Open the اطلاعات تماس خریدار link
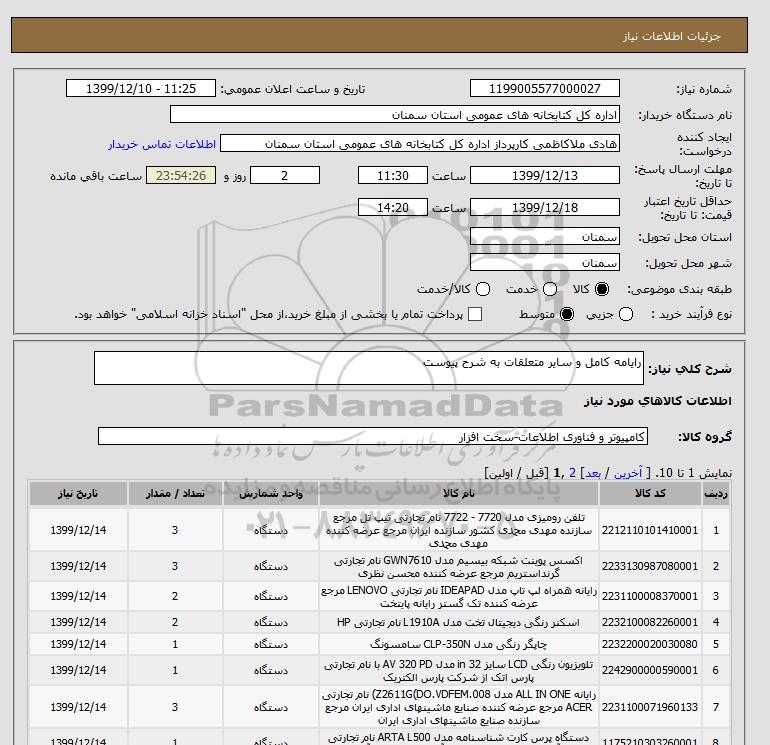Image resolution: width=770 pixels, height=745 pixels. point(162,144)
